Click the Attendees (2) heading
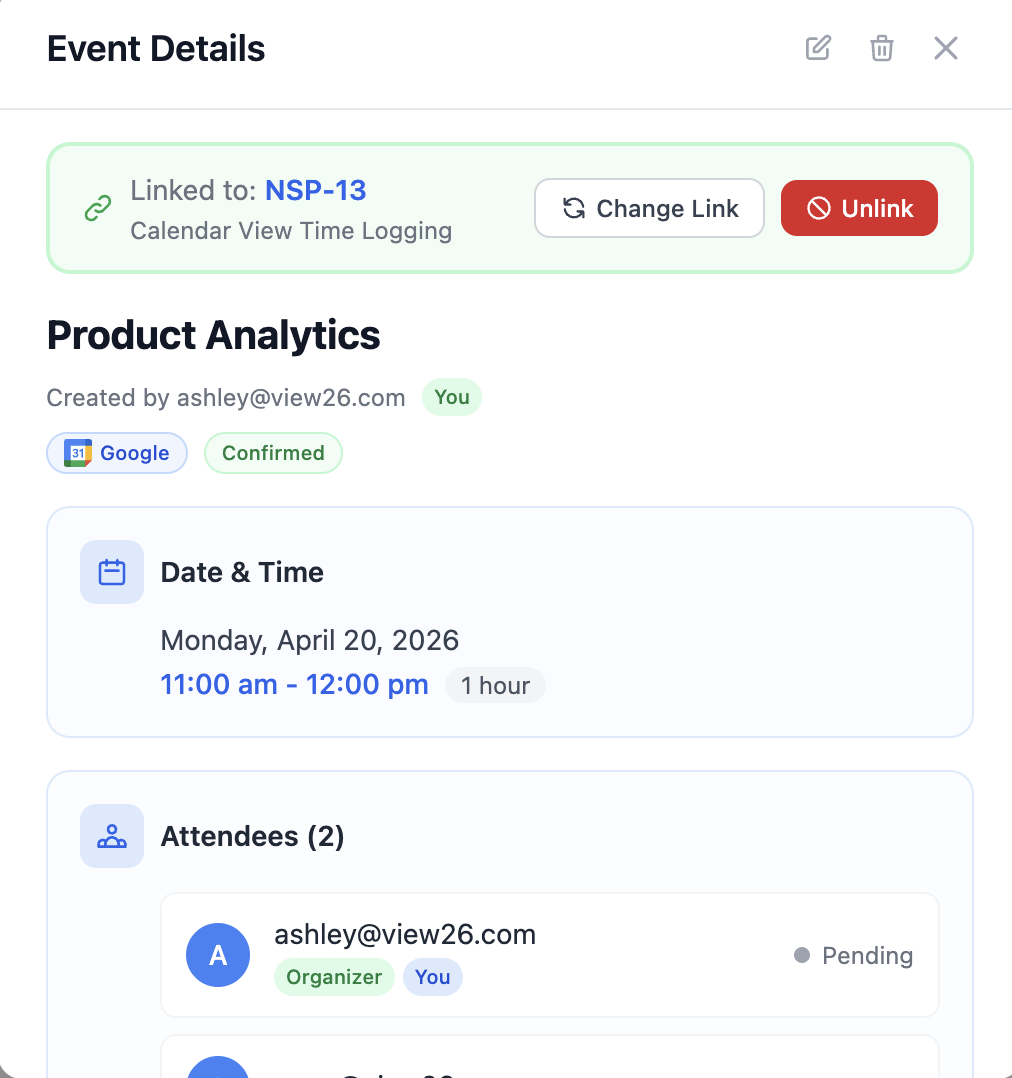 252,837
